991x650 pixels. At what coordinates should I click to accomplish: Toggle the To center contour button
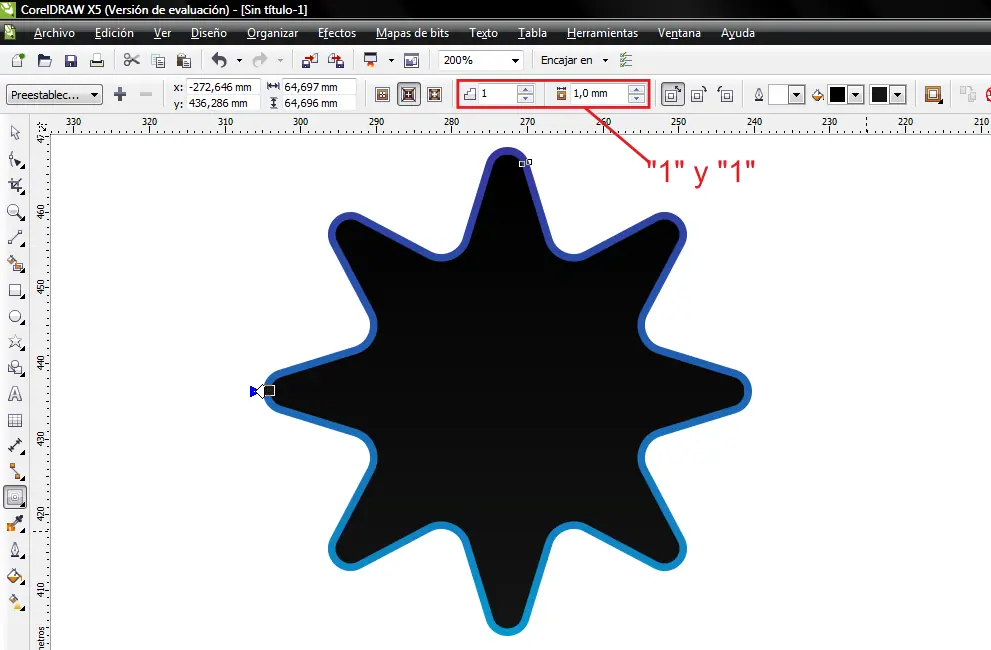[x=382, y=95]
